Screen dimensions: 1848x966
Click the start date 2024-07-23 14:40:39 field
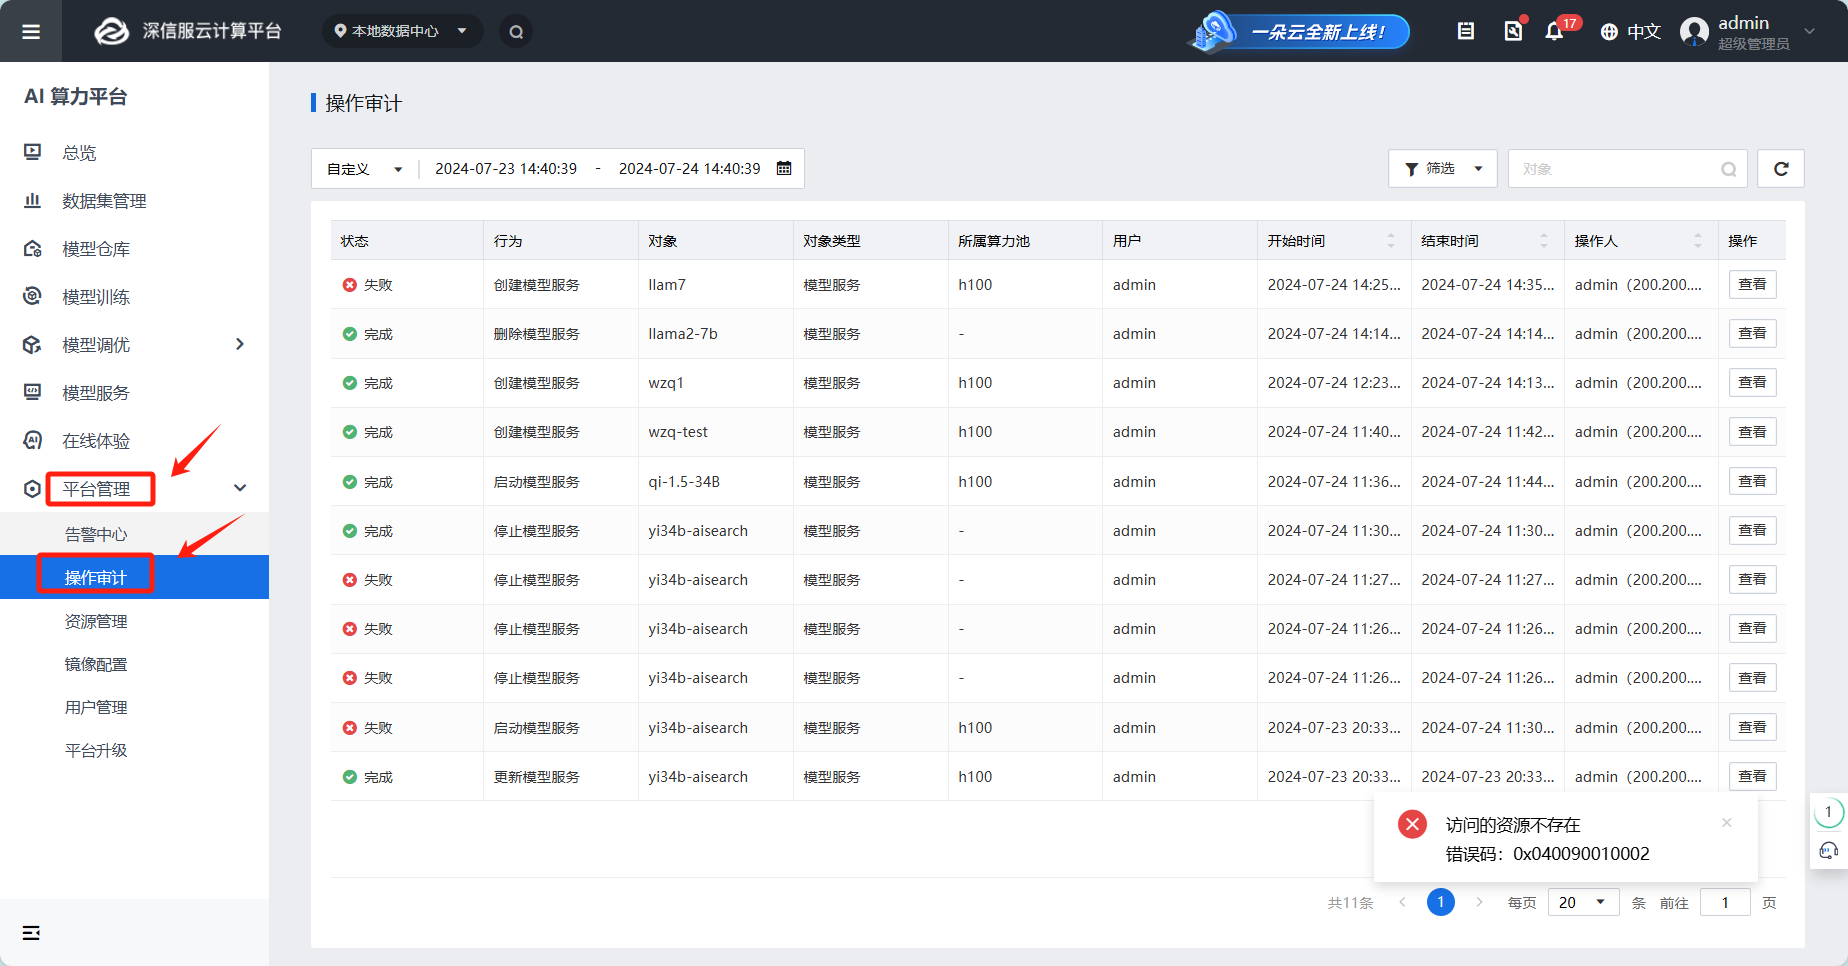click(x=506, y=169)
